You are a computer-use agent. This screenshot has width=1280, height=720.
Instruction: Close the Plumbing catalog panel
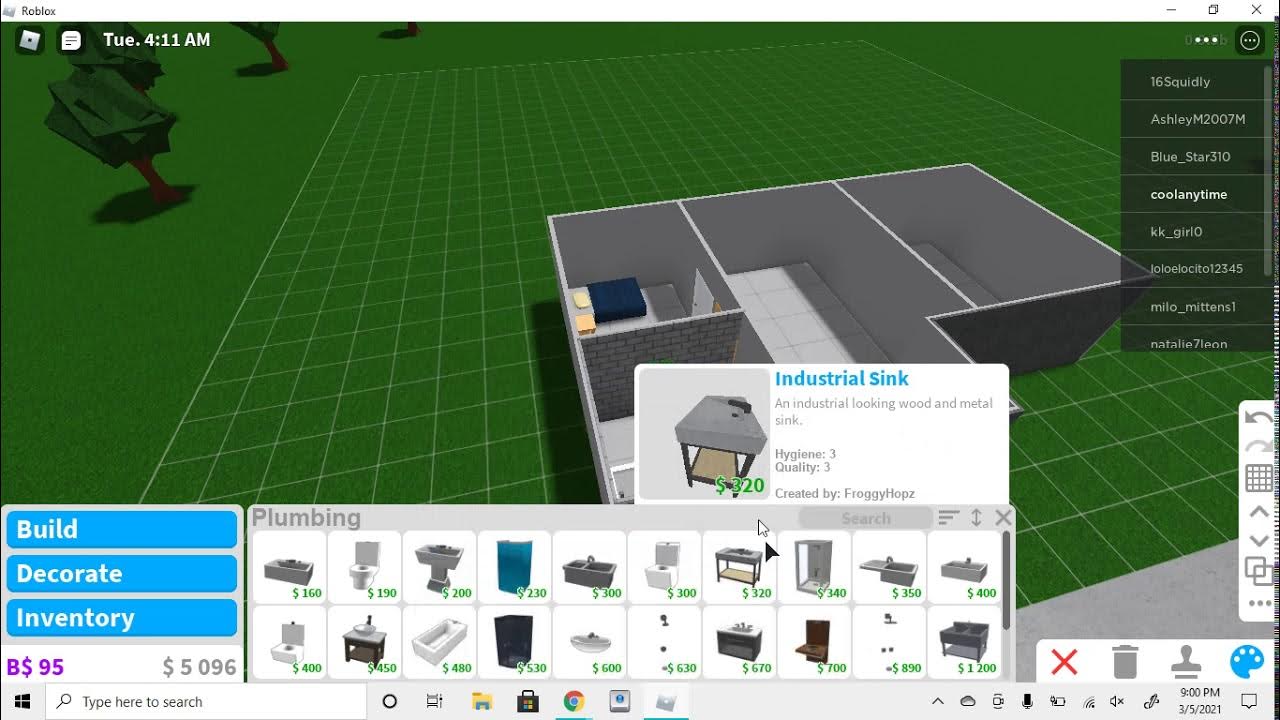[x=1003, y=517]
